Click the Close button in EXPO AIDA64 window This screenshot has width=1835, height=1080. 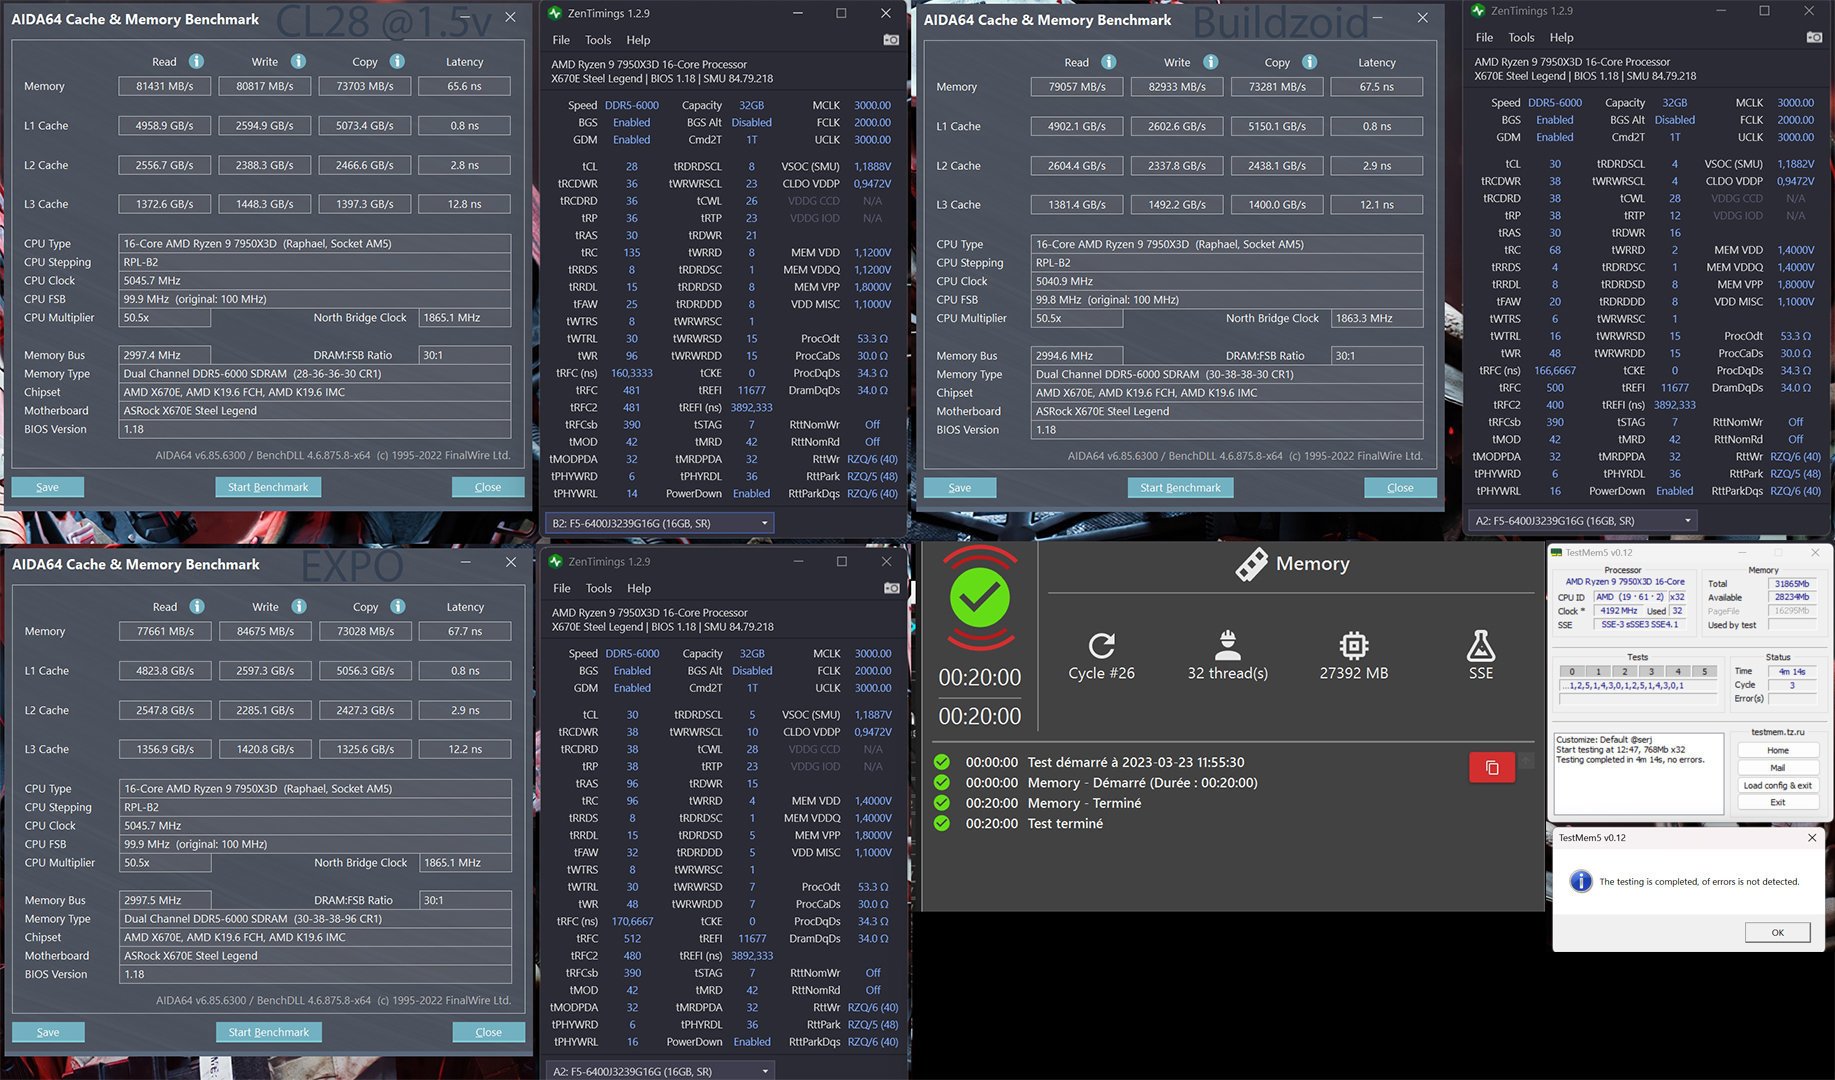click(x=489, y=1032)
